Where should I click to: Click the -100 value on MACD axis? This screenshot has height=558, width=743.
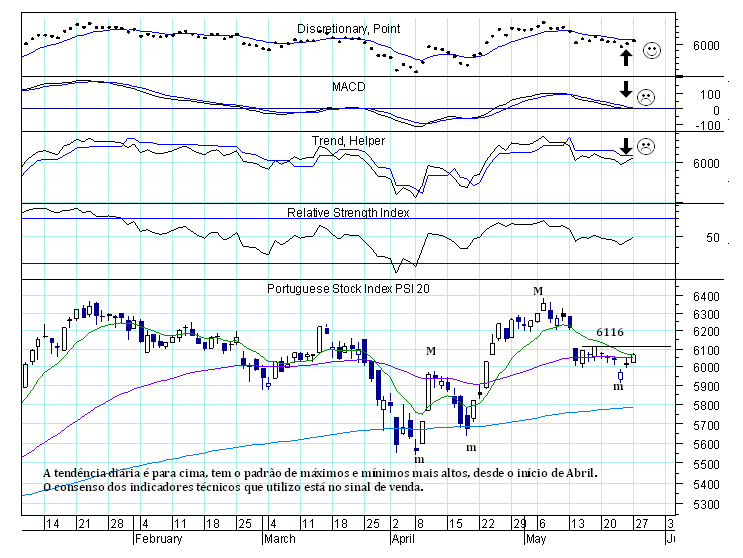708,126
